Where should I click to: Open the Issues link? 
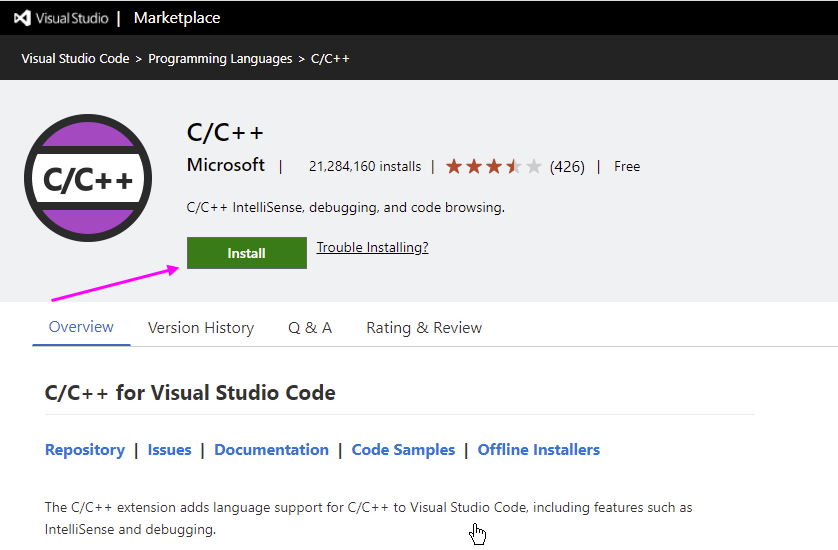169,450
